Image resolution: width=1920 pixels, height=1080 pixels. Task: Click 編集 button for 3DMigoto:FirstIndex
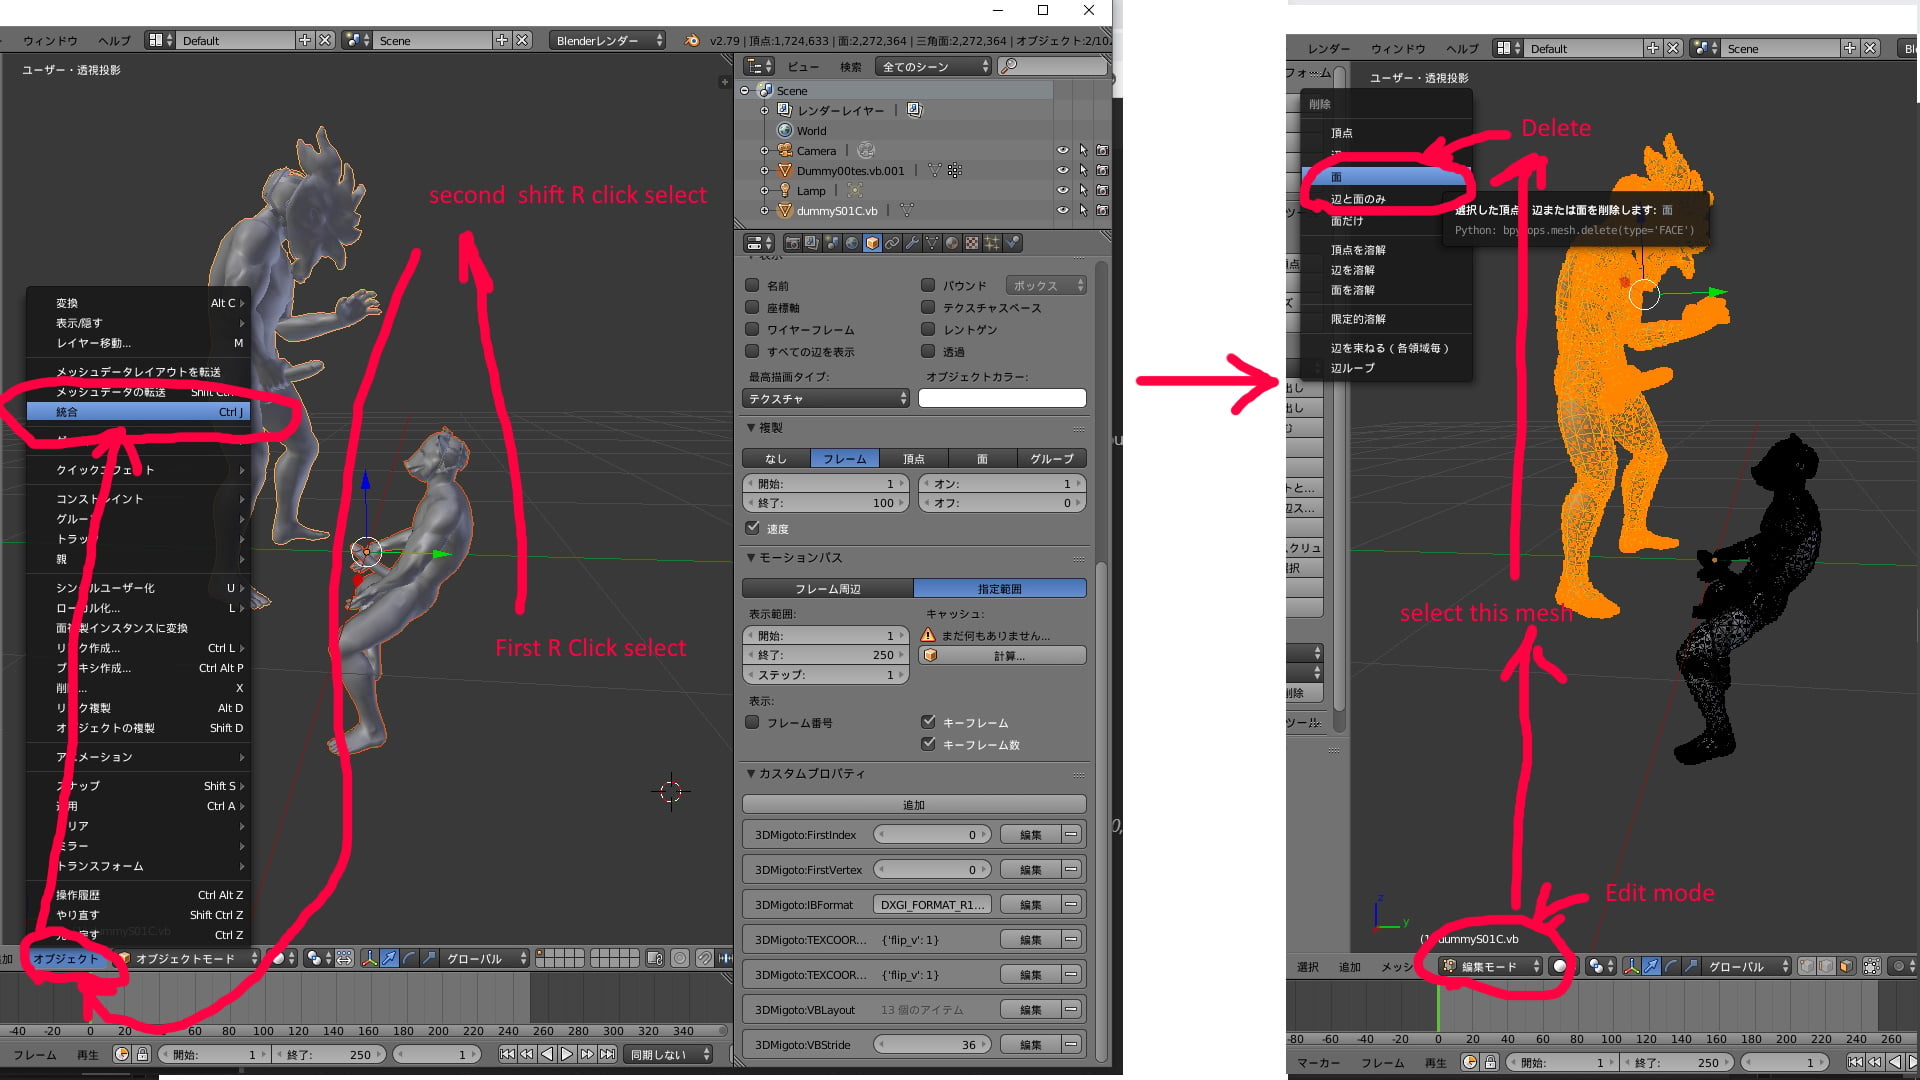[1031, 834]
